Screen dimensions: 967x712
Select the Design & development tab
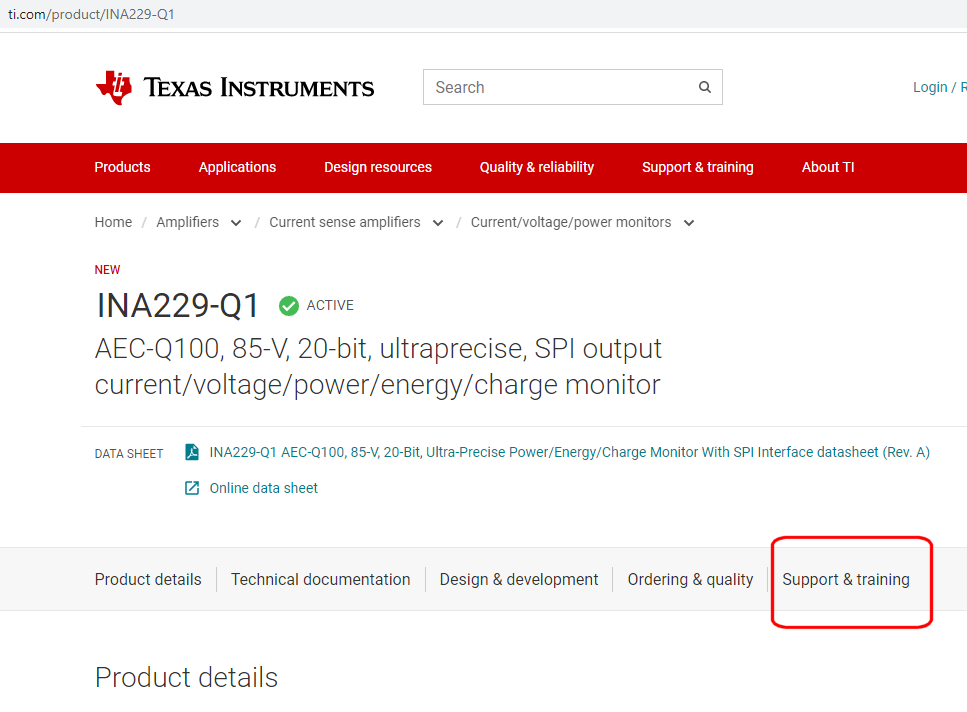(x=519, y=579)
